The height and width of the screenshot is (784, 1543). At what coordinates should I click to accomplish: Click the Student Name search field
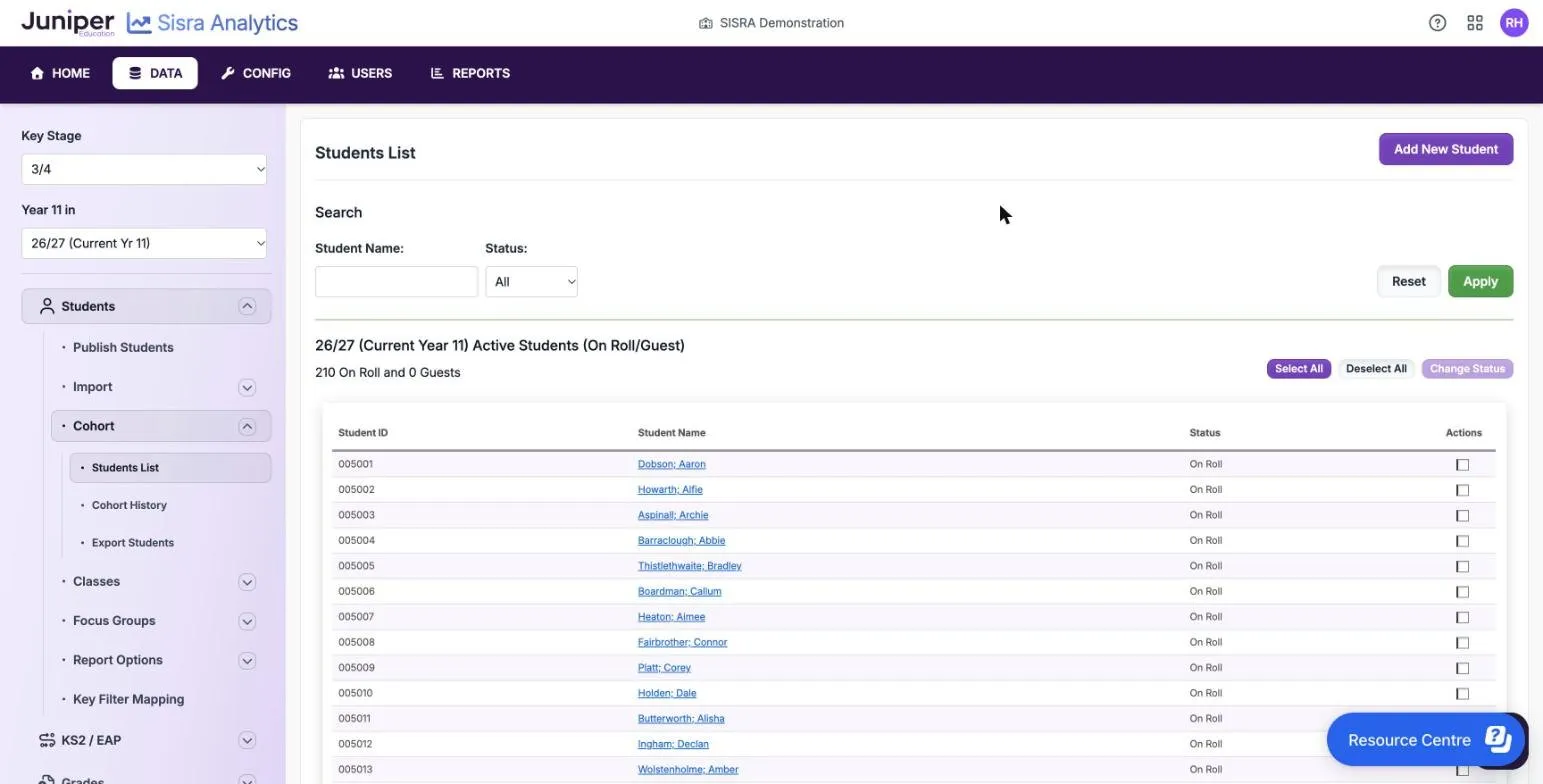pos(396,282)
